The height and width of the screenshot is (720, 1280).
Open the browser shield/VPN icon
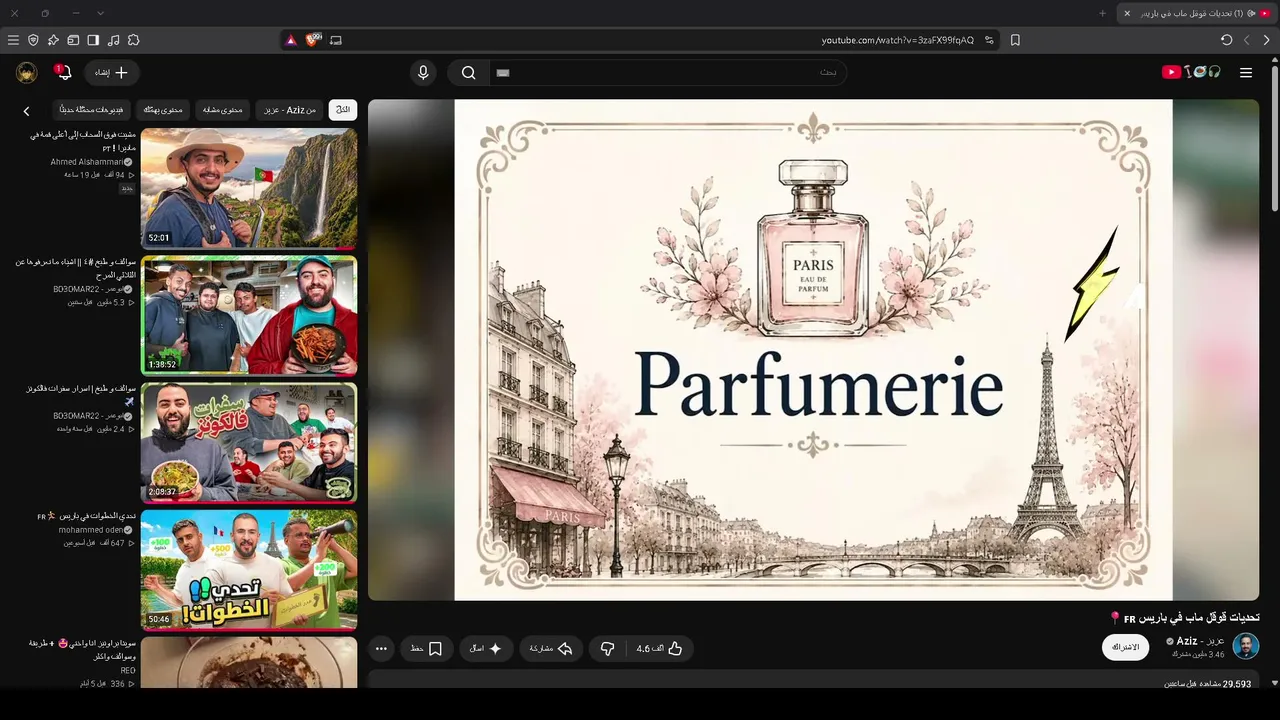click(x=33, y=40)
